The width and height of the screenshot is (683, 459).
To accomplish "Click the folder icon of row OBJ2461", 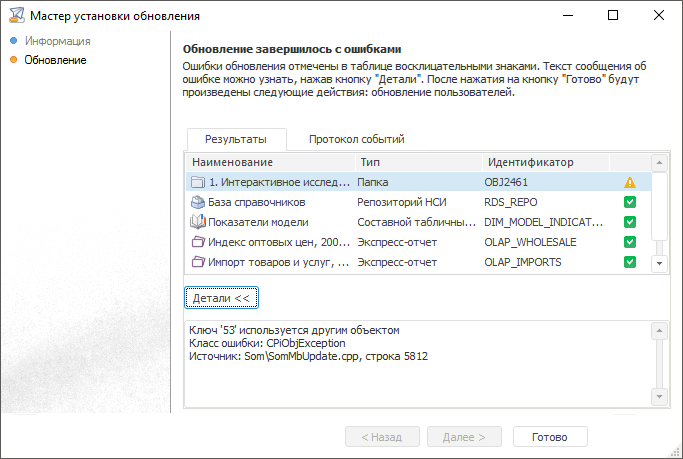I will coord(197,182).
